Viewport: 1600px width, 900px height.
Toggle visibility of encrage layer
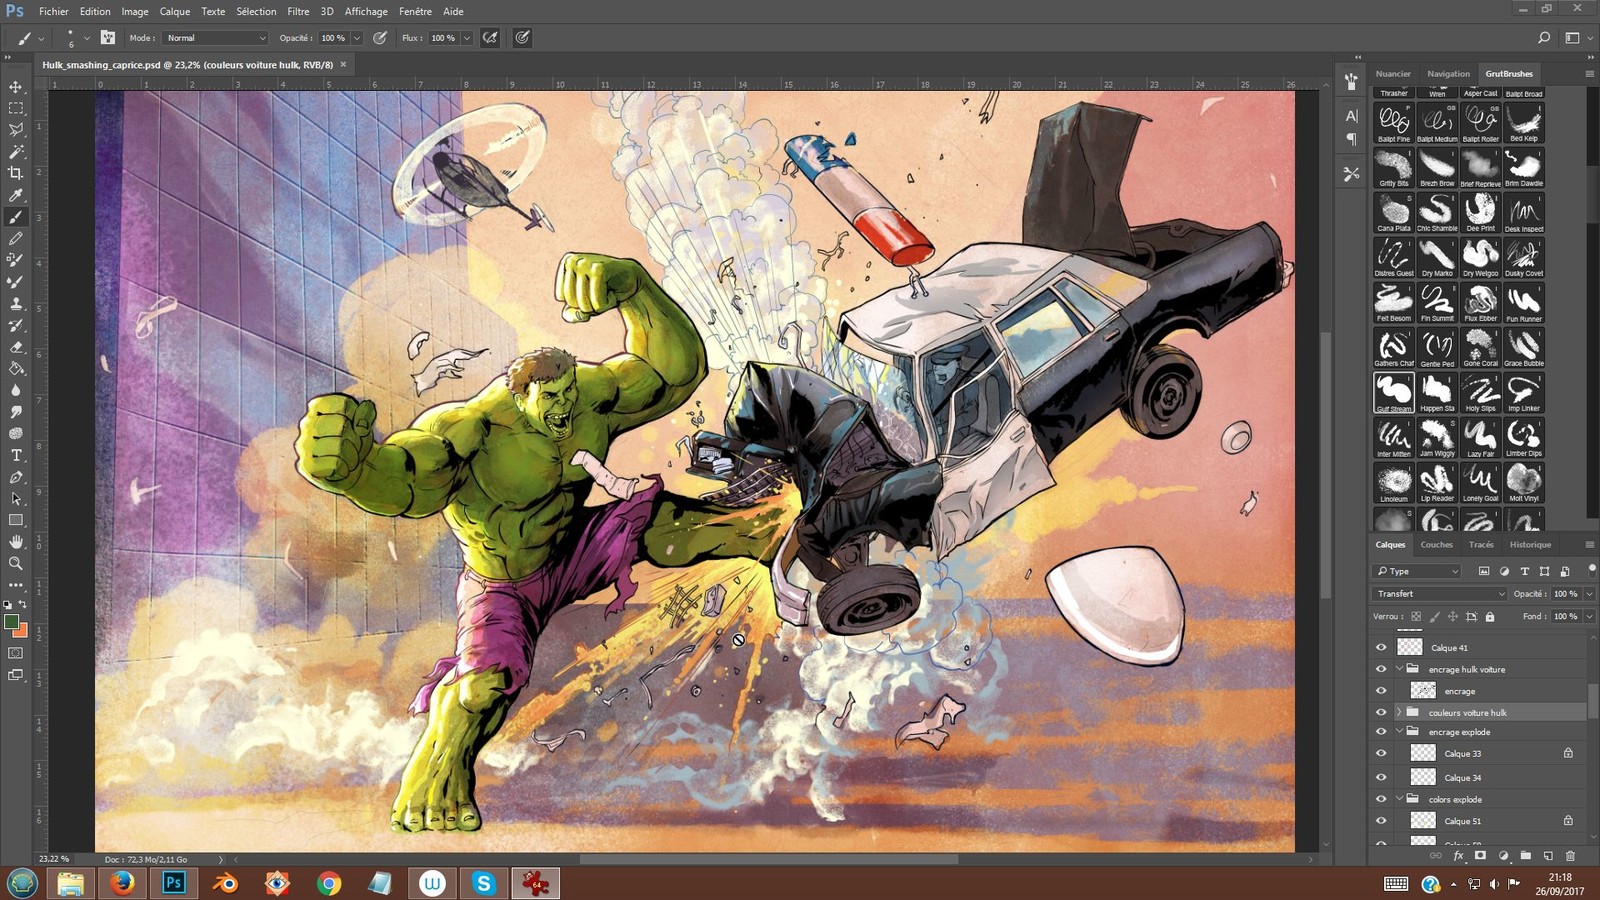(1381, 691)
